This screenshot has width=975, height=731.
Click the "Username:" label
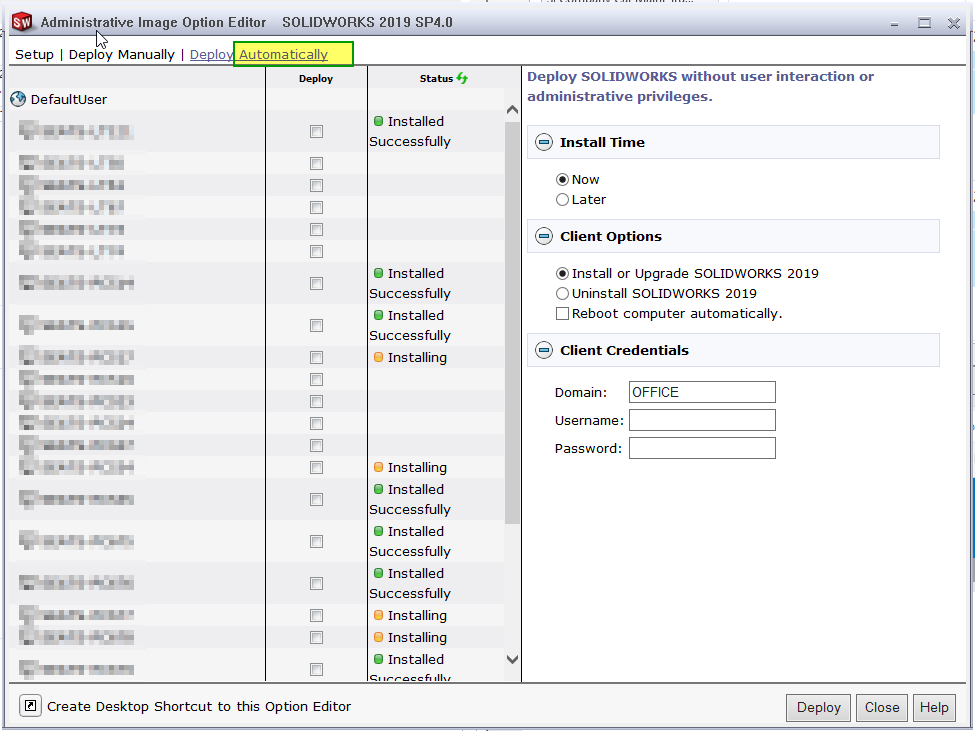[x=589, y=420]
